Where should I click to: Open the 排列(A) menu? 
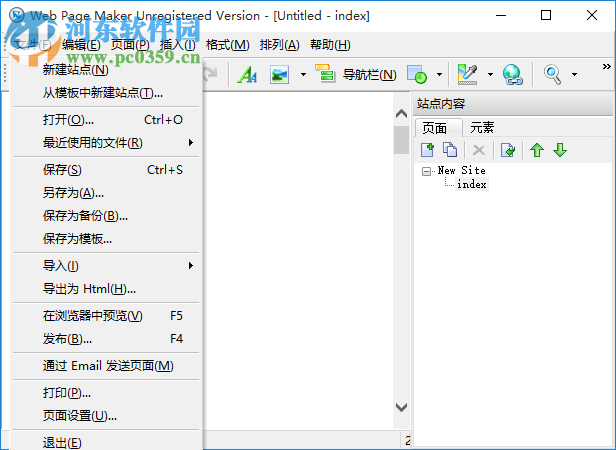coord(279,45)
